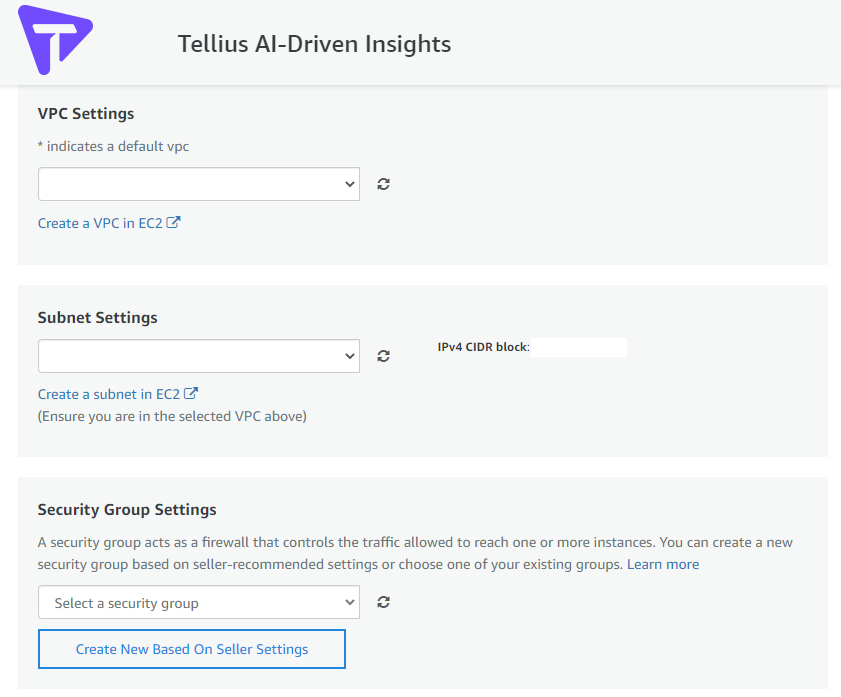The image size is (841, 697).
Task: Follow the Create a subnet in EC2 link
Action: tap(109, 394)
